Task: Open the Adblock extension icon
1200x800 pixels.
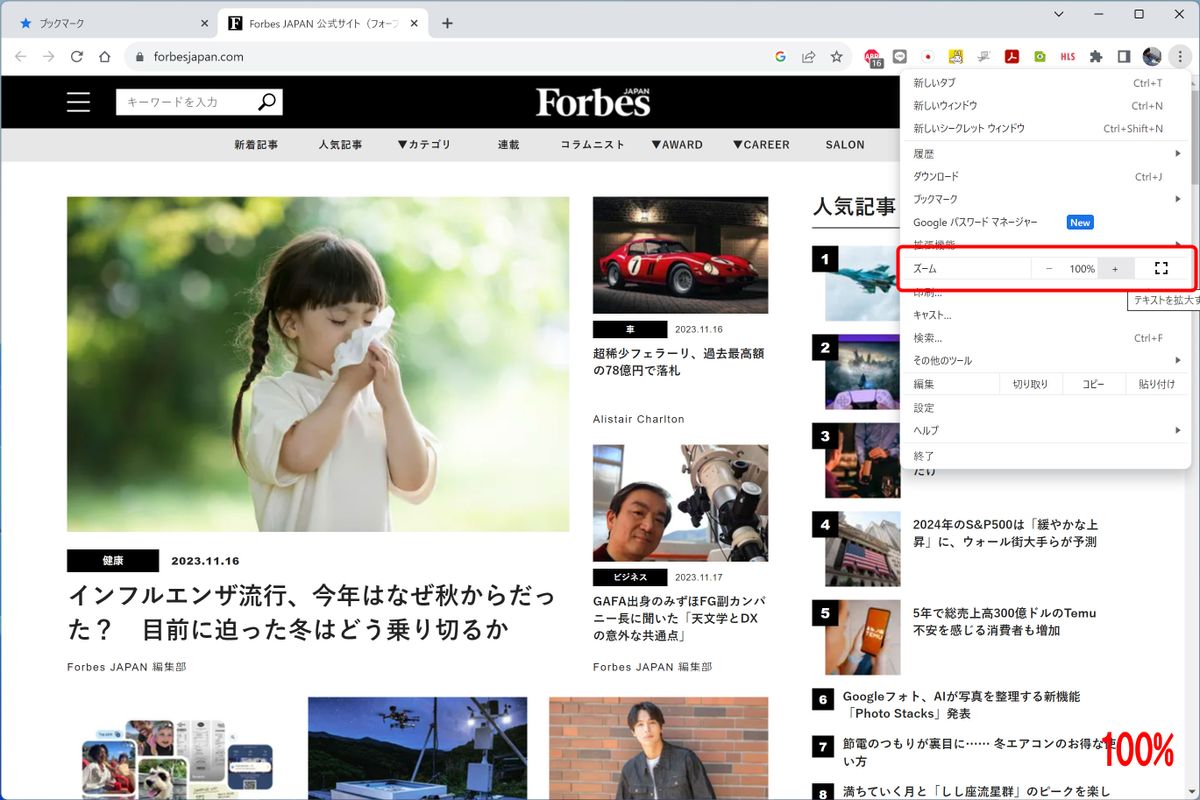Action: [x=874, y=58]
